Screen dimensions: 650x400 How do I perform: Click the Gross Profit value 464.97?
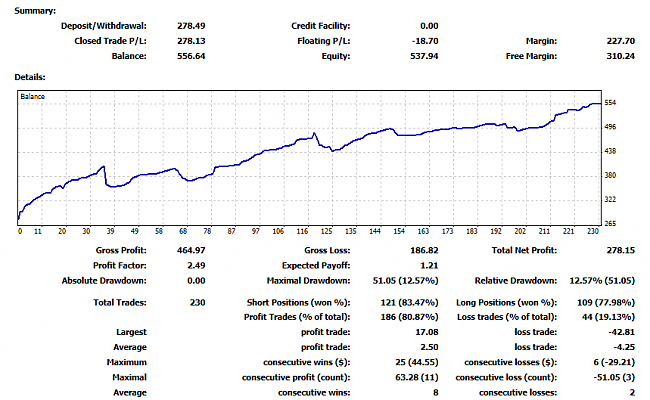click(x=191, y=250)
